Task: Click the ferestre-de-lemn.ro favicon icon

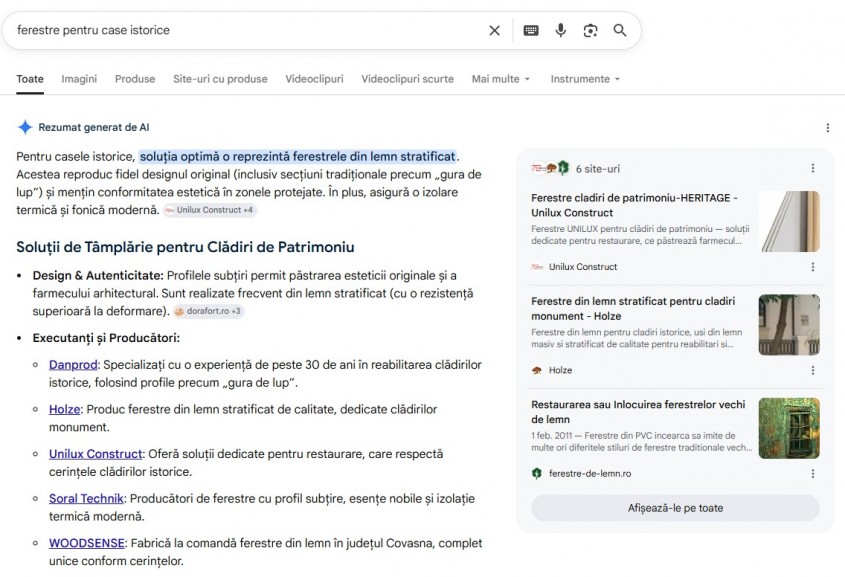Action: click(537, 474)
